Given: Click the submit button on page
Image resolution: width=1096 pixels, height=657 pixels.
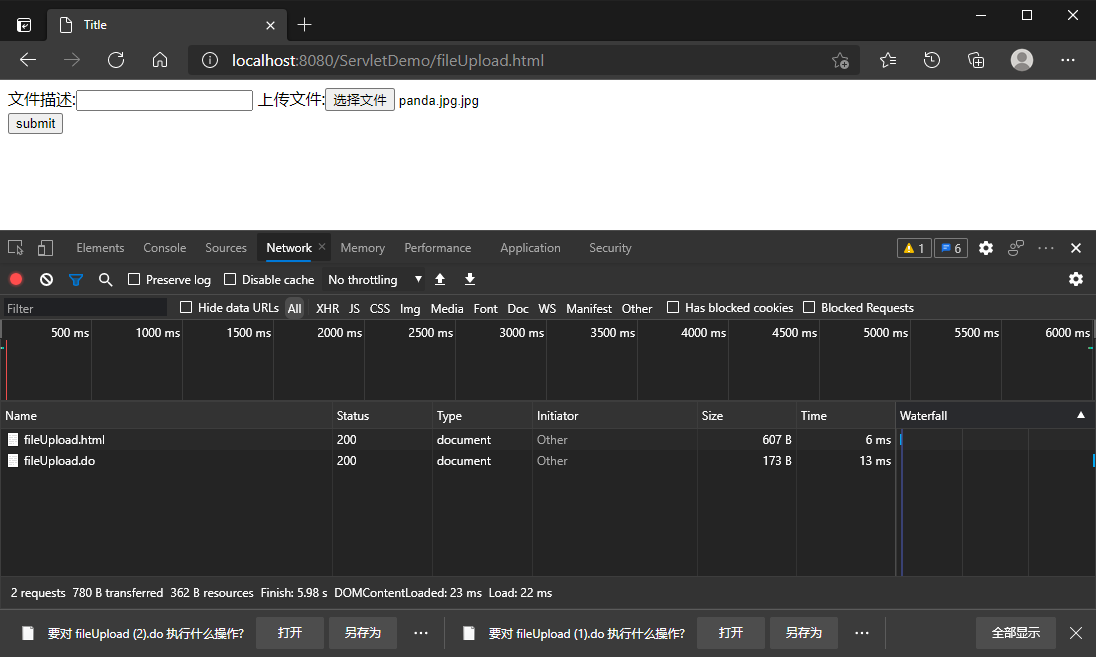Looking at the screenshot, I should [x=35, y=124].
